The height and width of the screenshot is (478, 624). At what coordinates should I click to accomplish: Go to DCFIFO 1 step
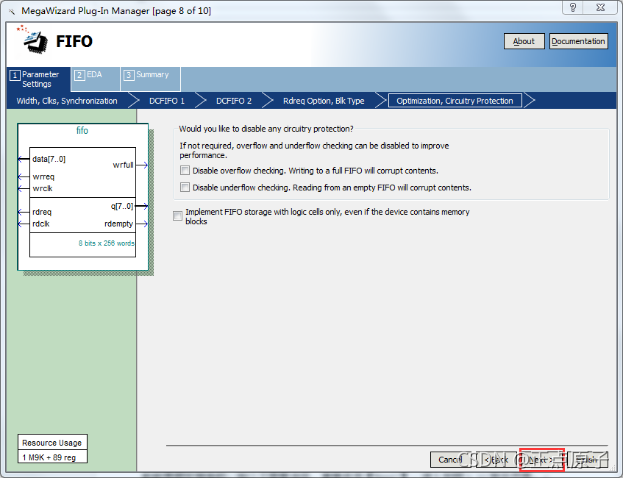167,101
